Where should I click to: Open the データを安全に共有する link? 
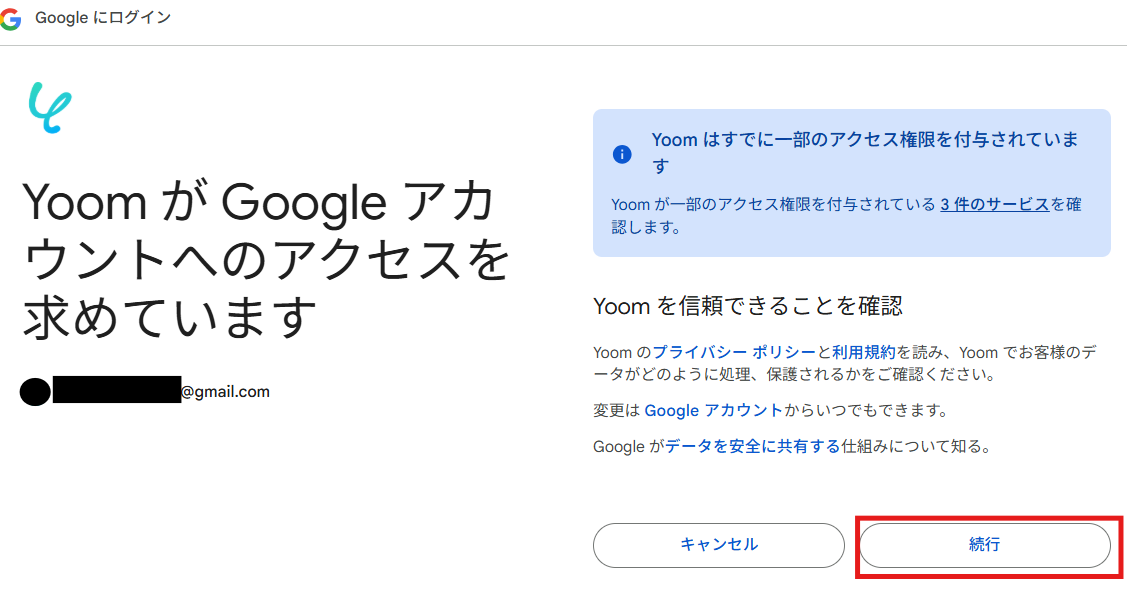click(752, 447)
